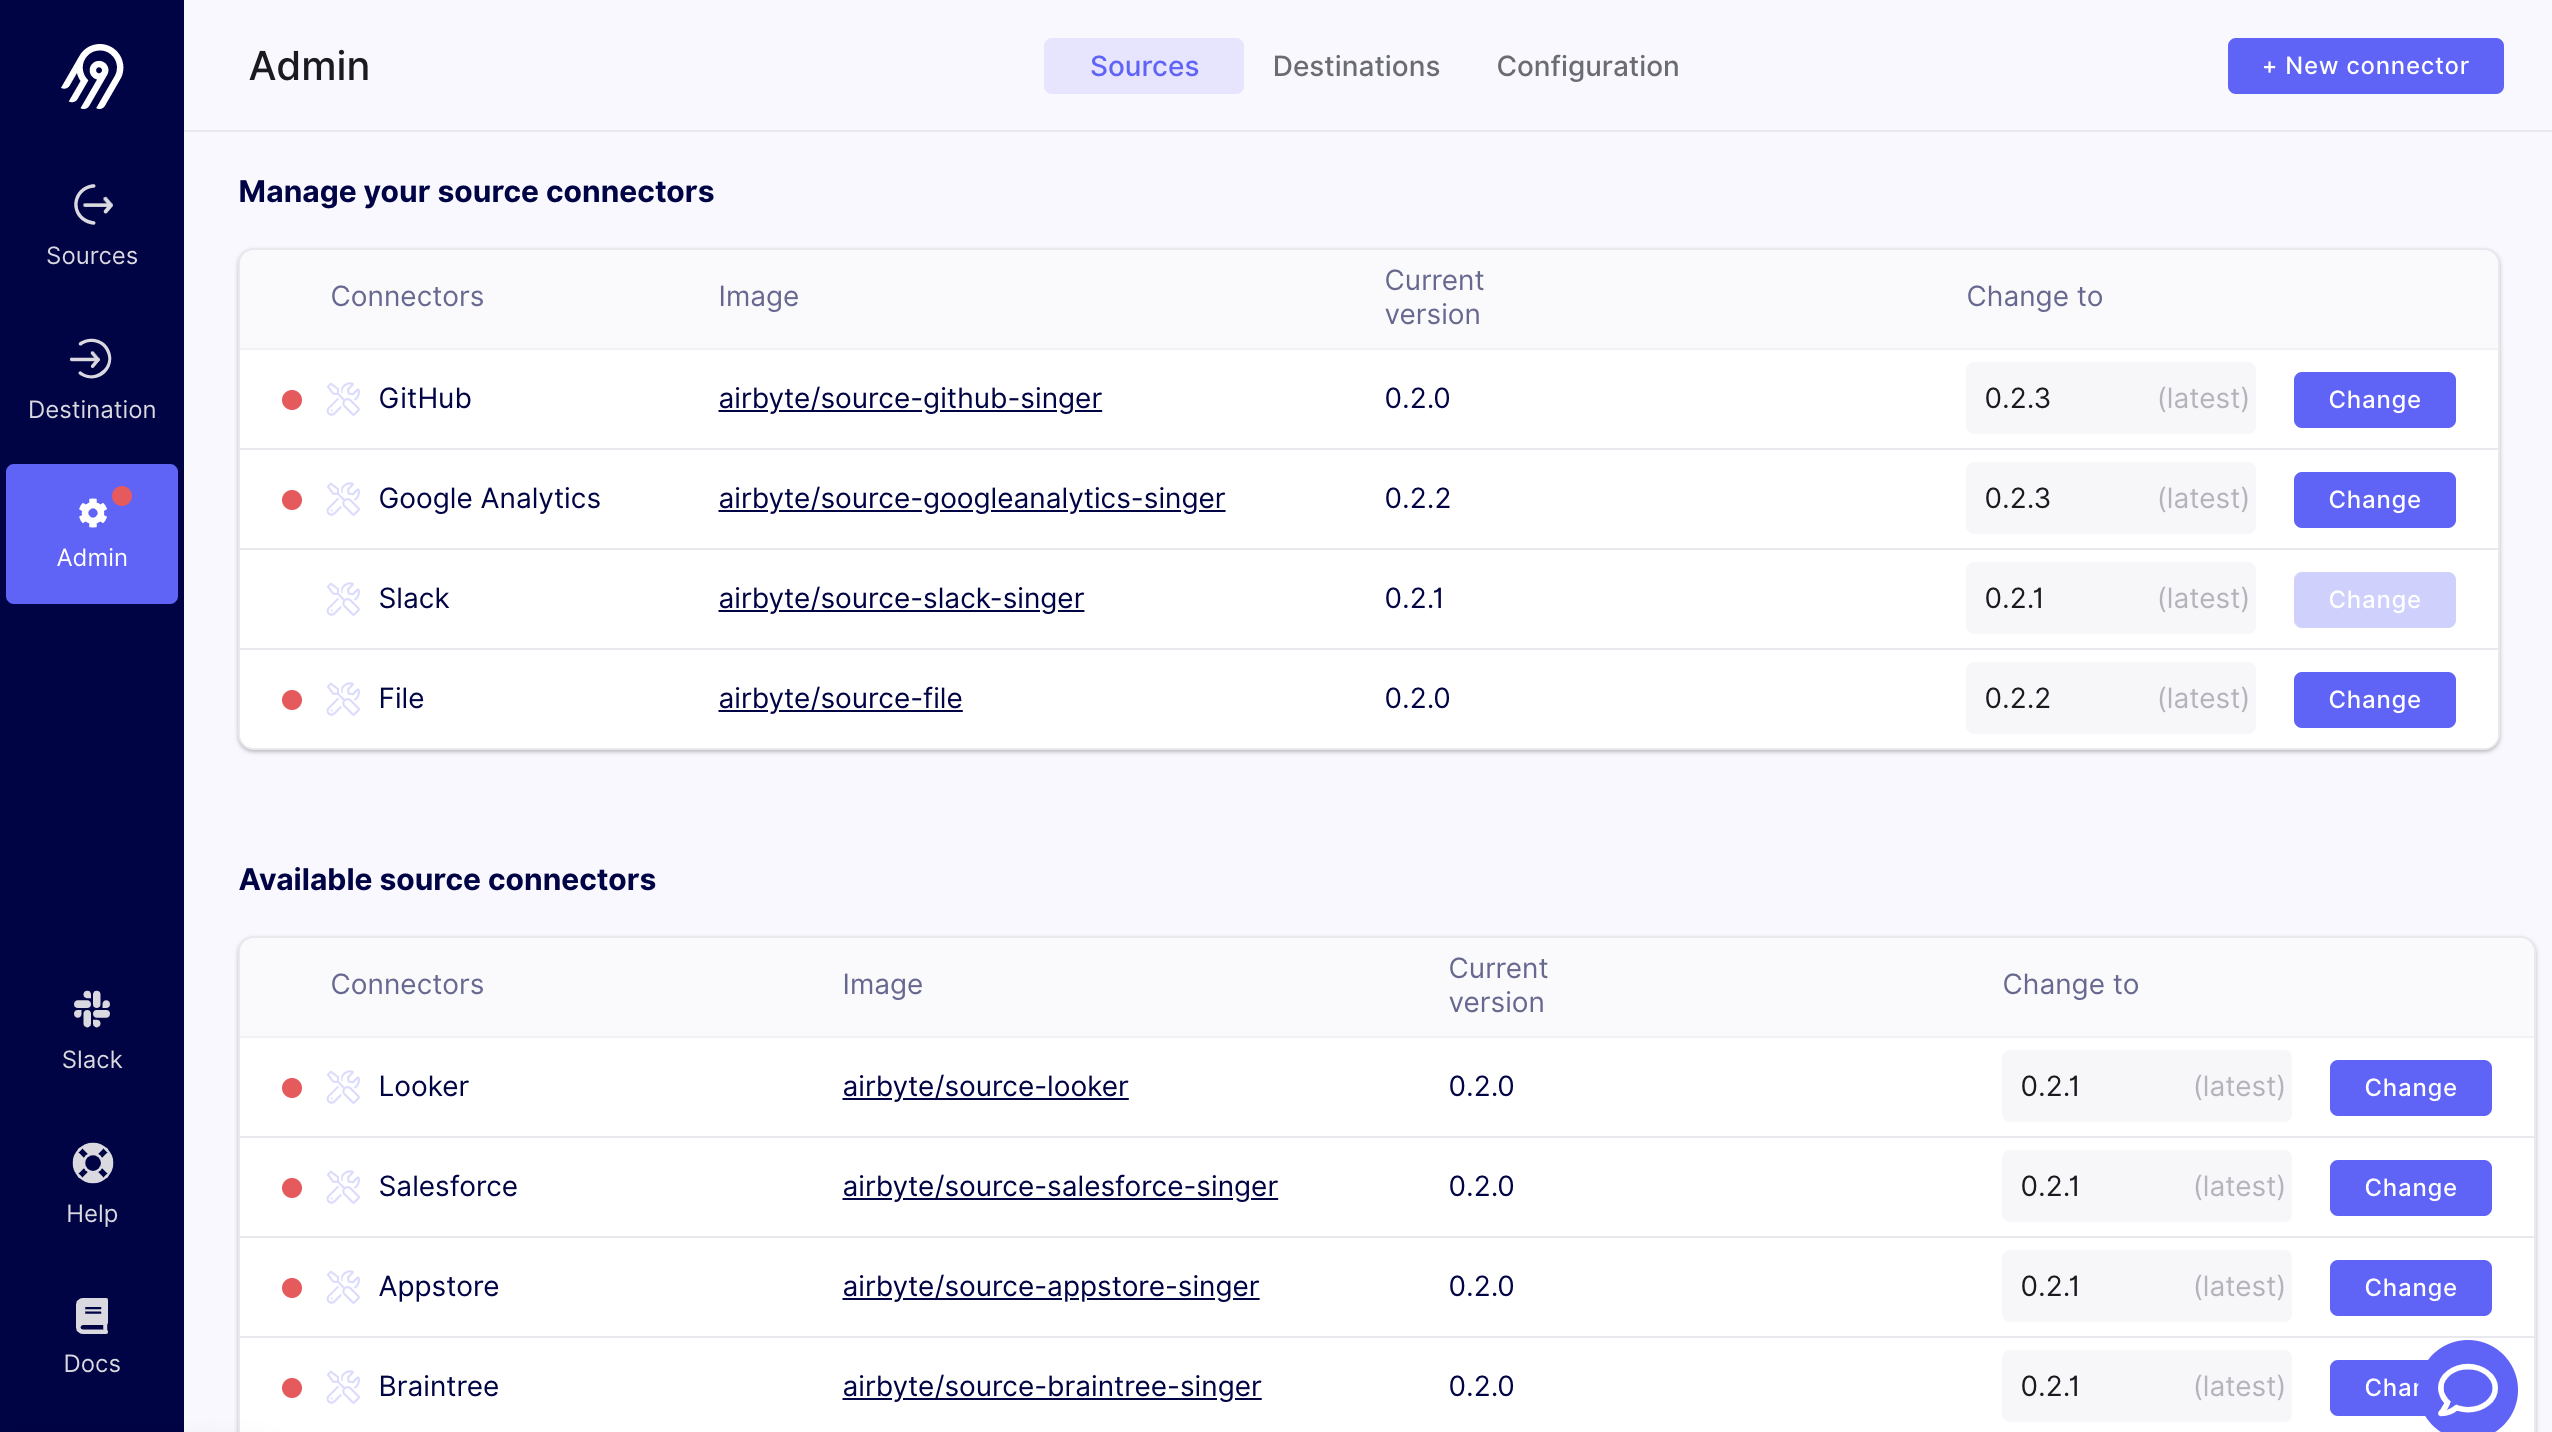This screenshot has height=1432, width=2552.
Task: Open the airbyte/source-file hyperlink
Action: tap(840, 698)
